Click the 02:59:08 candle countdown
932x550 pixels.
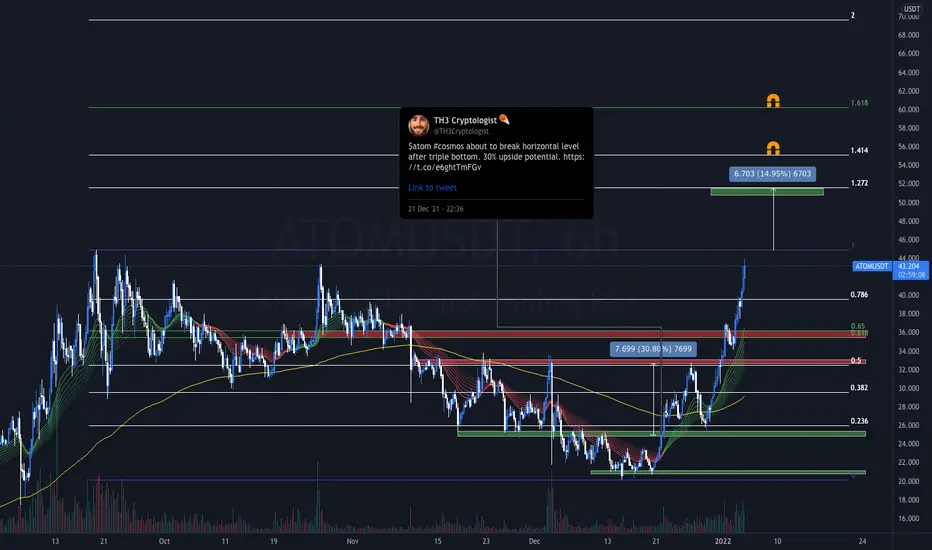911,275
